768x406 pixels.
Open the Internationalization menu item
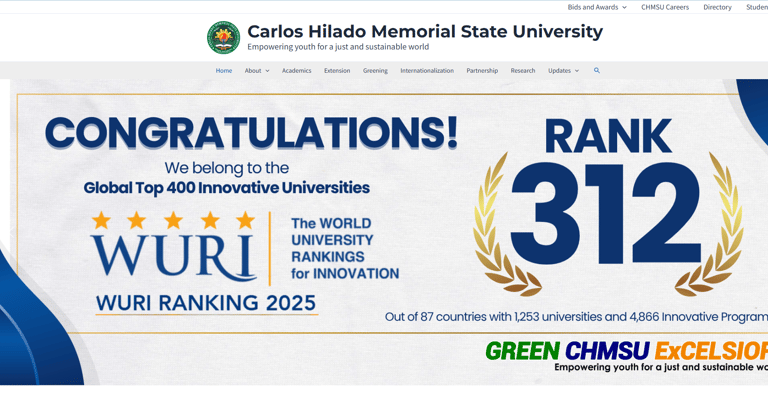427,71
